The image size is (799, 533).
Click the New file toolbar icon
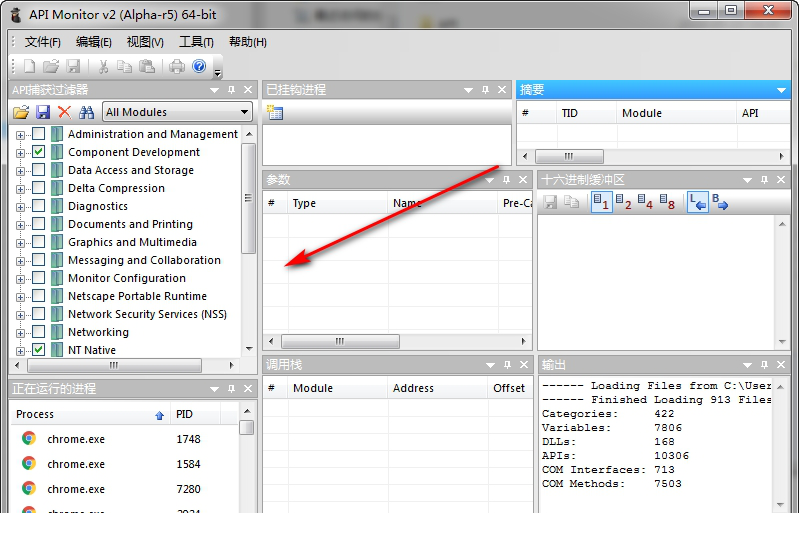coord(30,66)
